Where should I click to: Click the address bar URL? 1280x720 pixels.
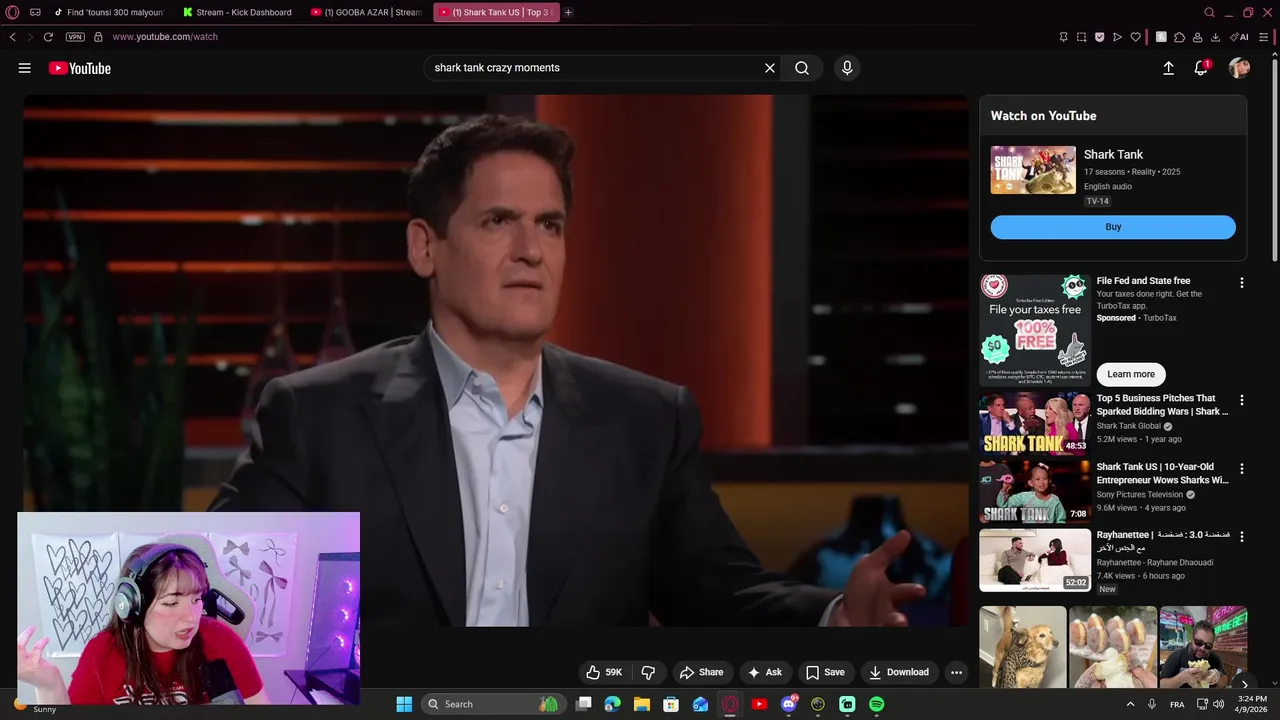[x=165, y=37]
